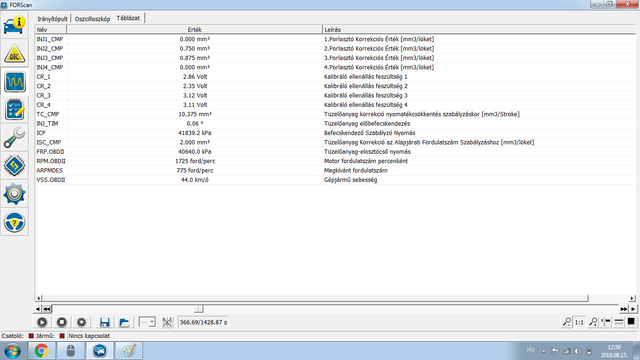This screenshot has width=640, height=360.
Task: Click the Leírás column header
Action: [479, 29]
